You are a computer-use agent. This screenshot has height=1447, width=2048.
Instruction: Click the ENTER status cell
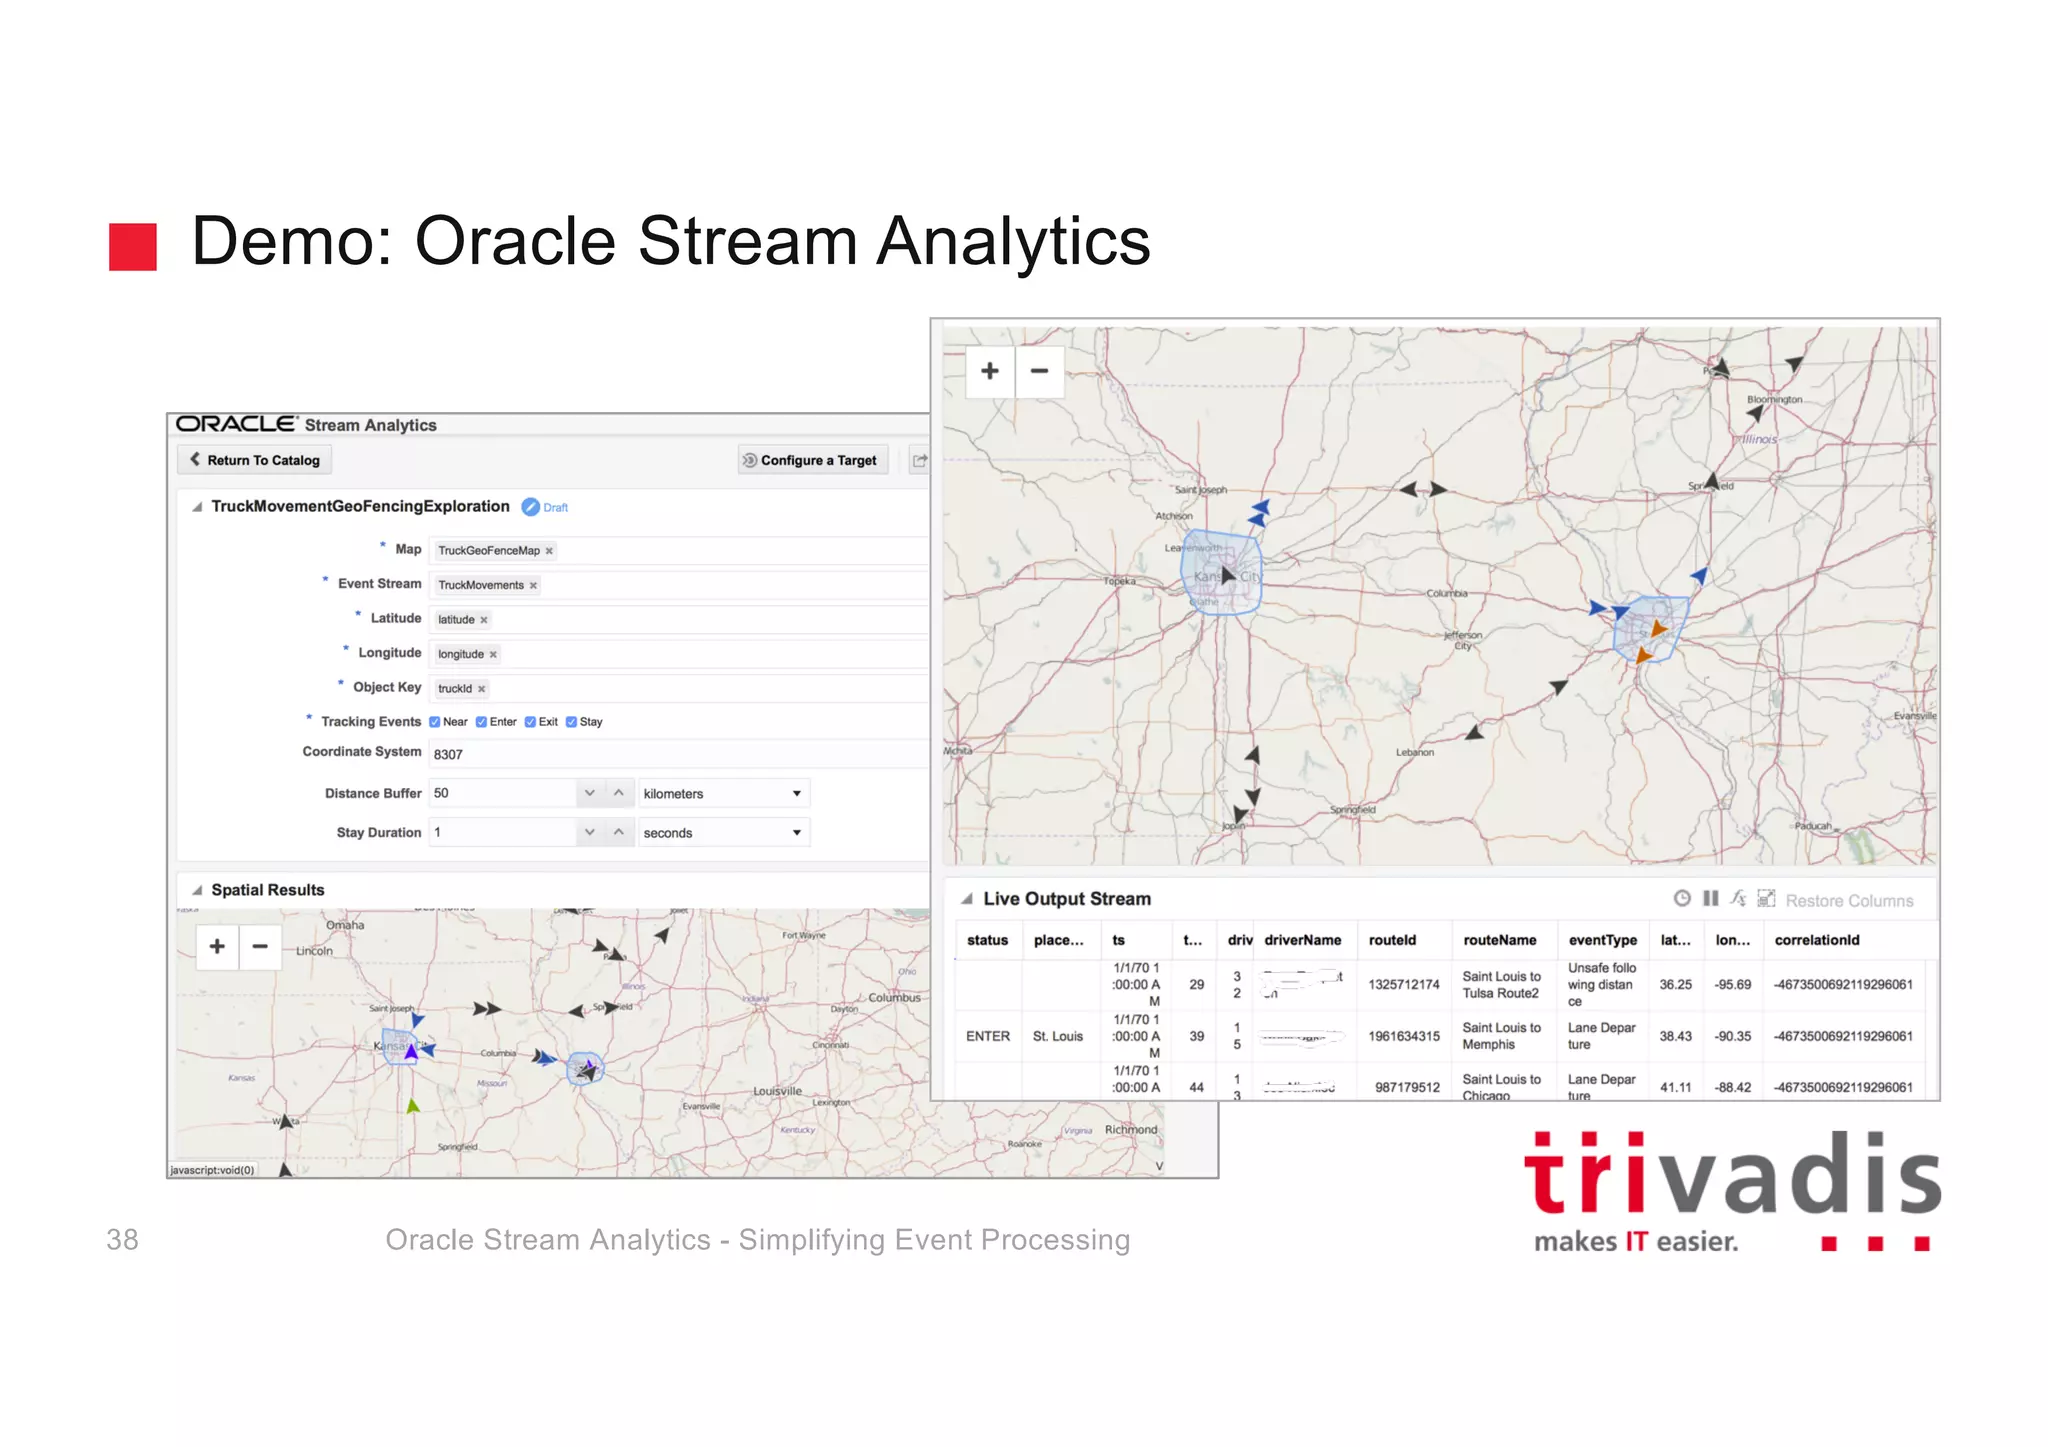tap(988, 1037)
